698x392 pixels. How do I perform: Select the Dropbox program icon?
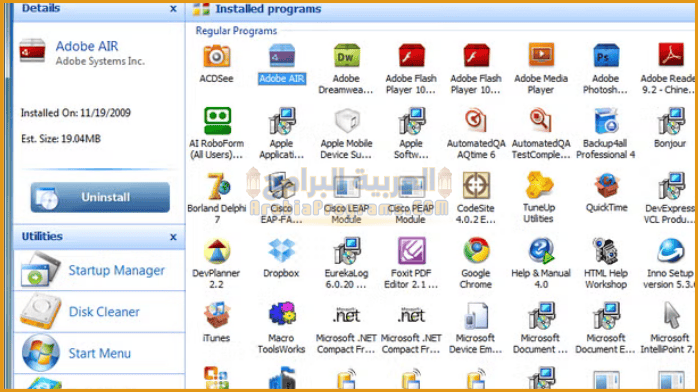[x=281, y=251]
